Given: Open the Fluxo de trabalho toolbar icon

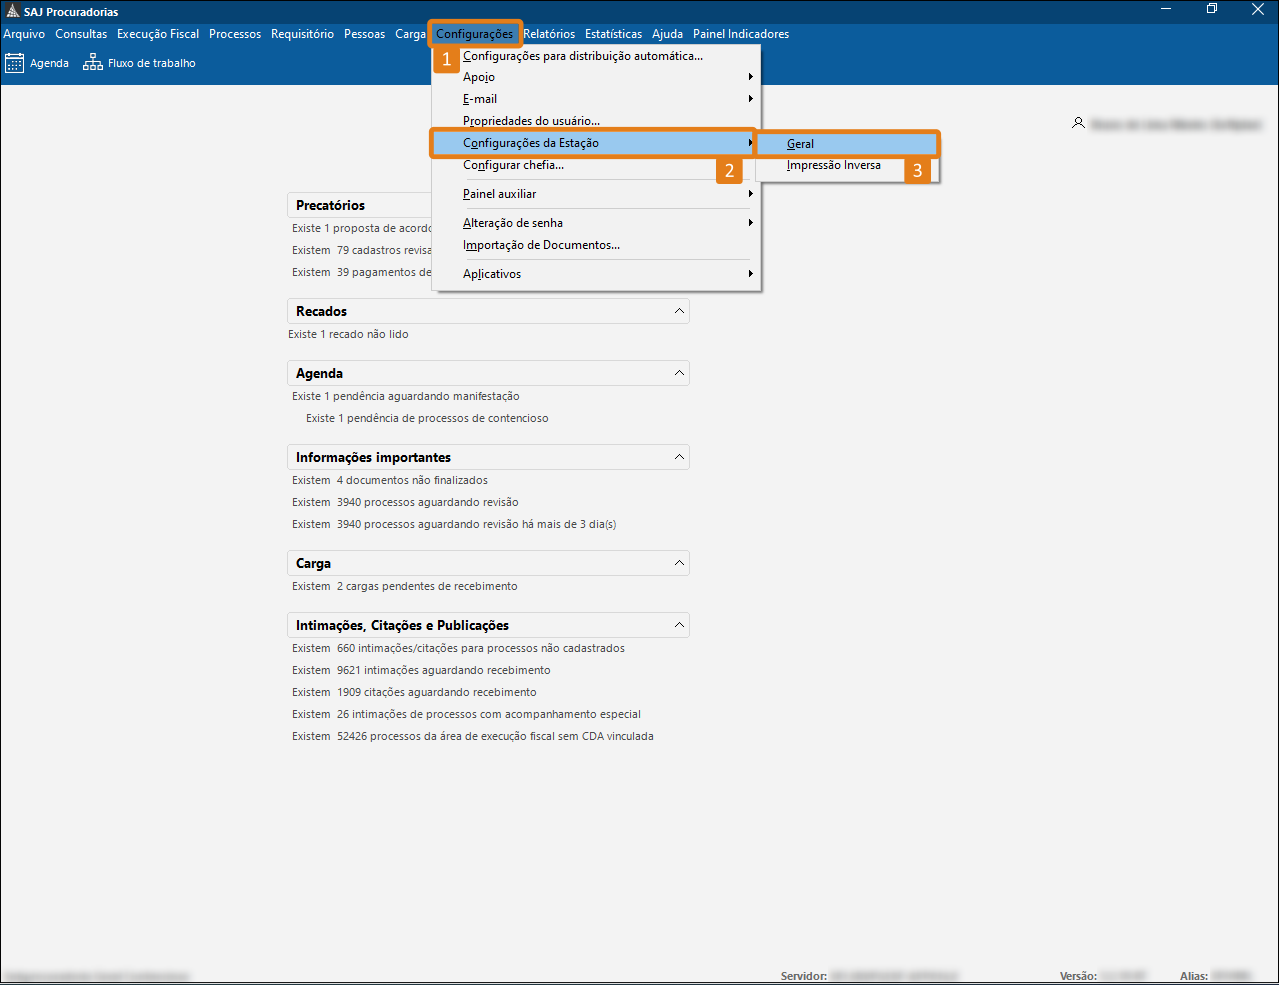Looking at the screenshot, I should (93, 63).
